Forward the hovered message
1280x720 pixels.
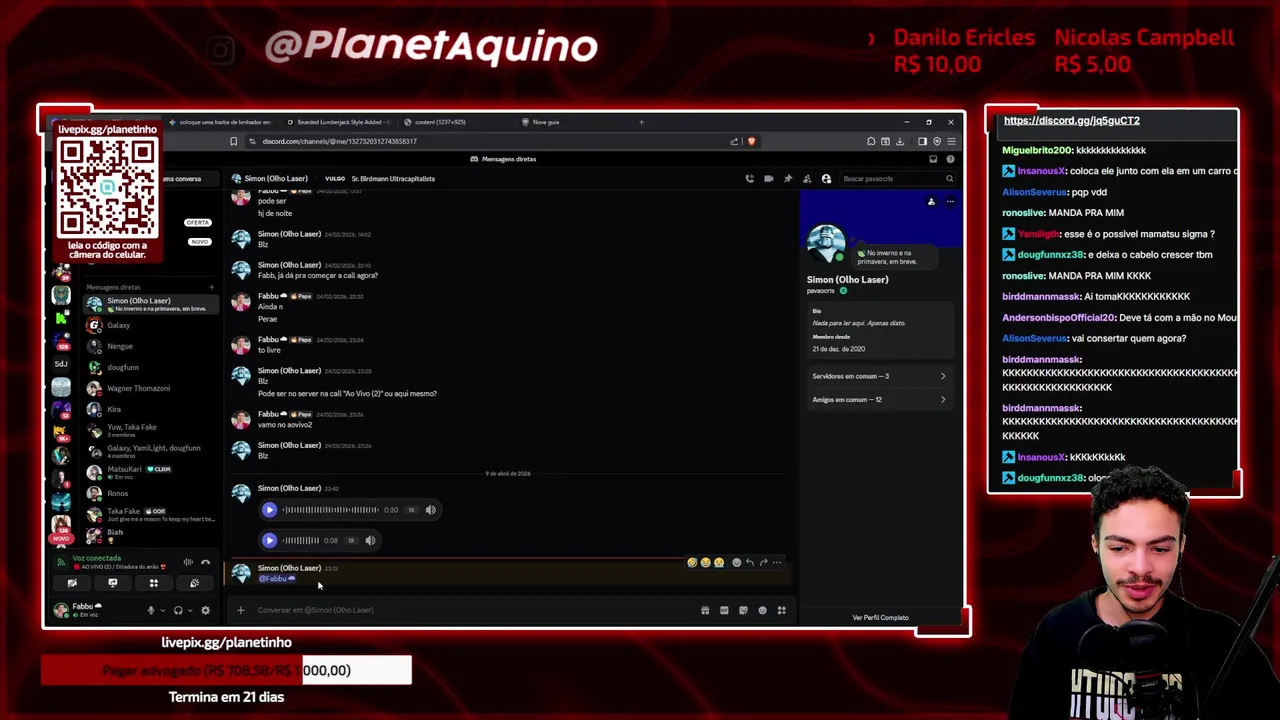click(763, 563)
